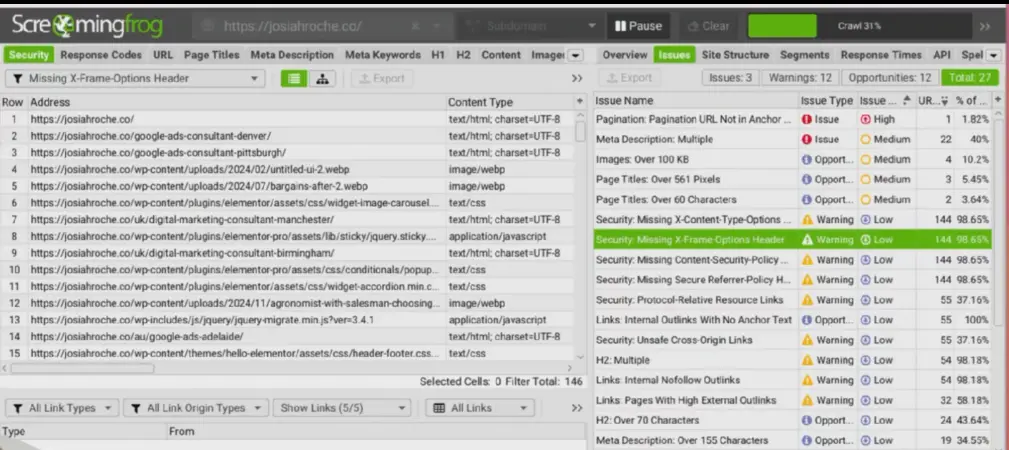Sort by Address column header

pos(237,102)
